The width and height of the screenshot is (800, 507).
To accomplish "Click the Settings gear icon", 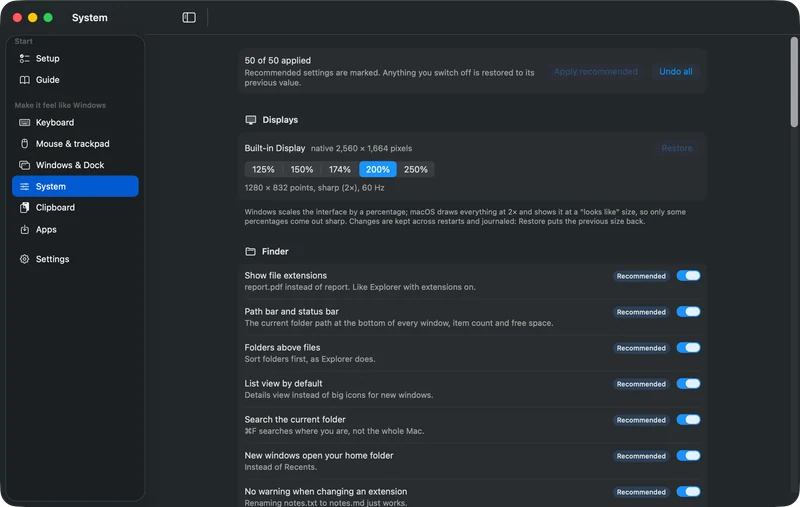I will (x=24, y=259).
